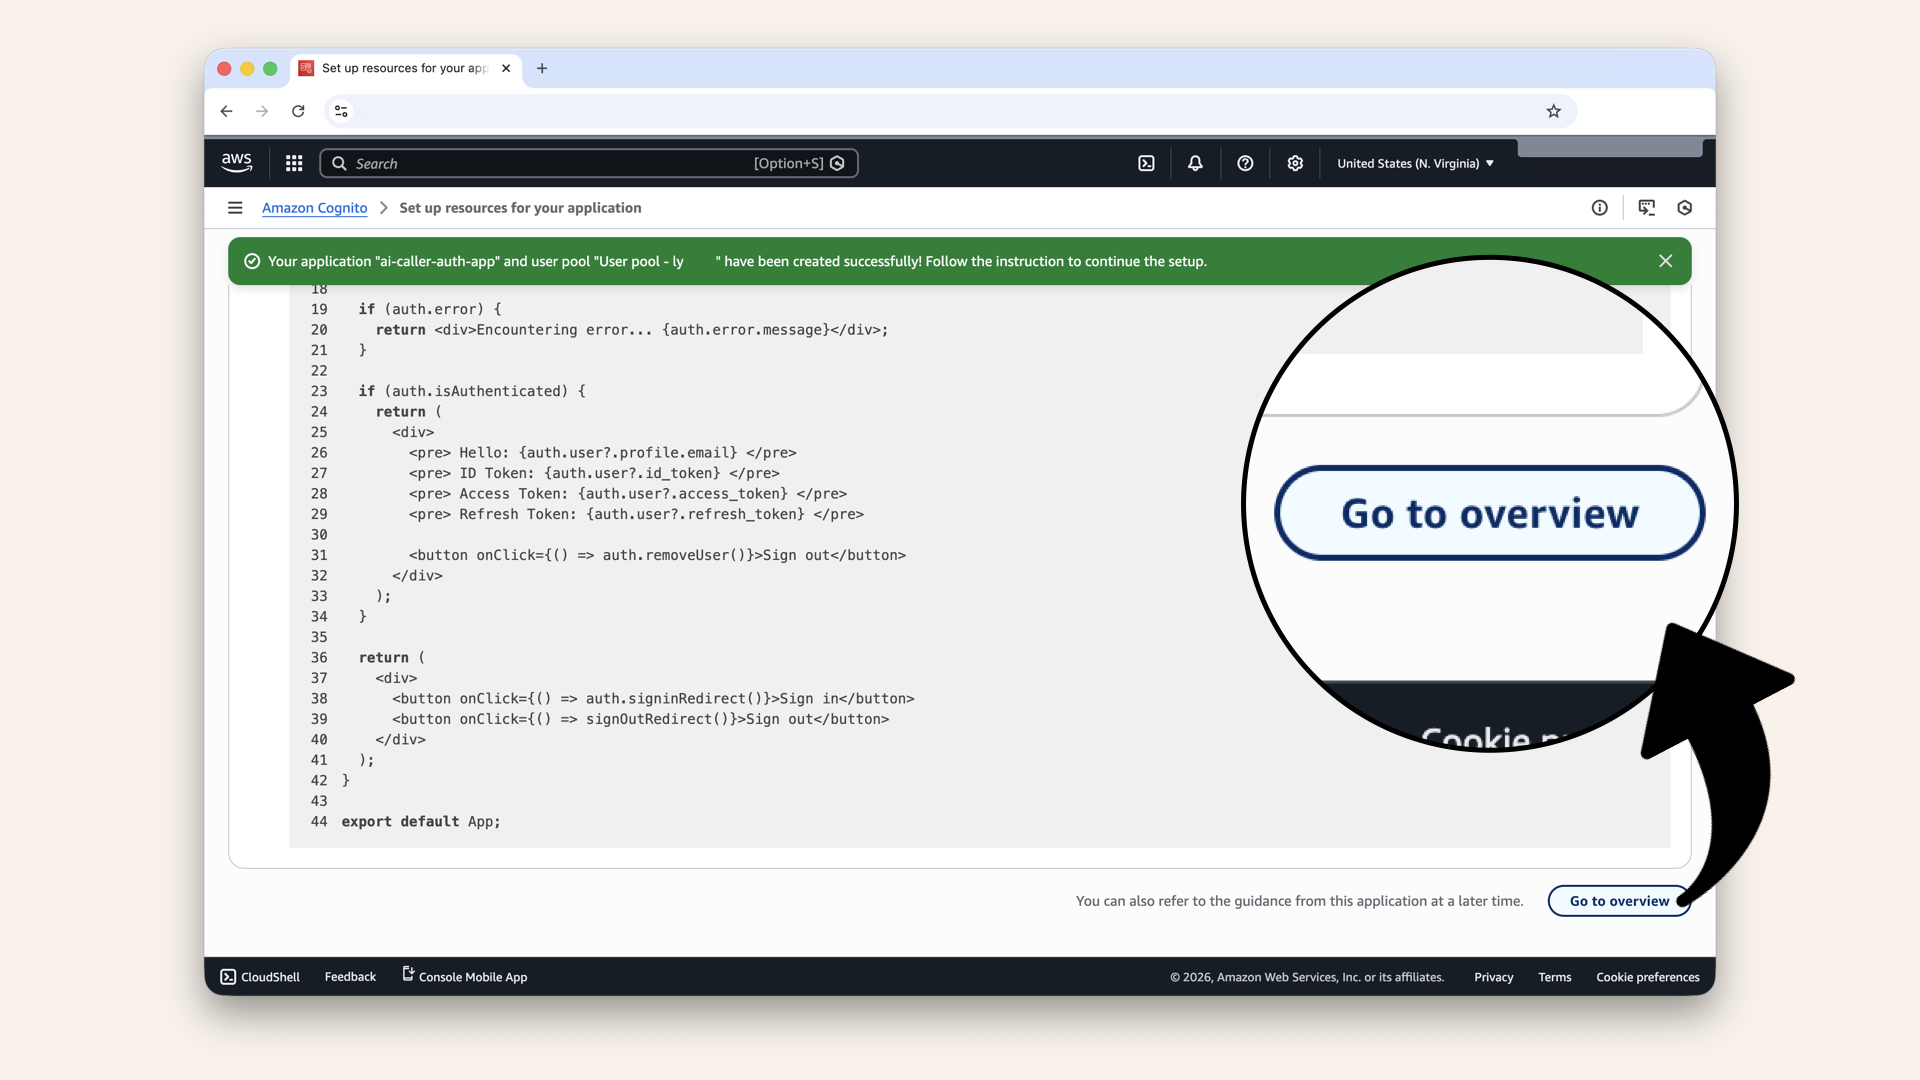Open the AWS services grid menu

click(294, 163)
